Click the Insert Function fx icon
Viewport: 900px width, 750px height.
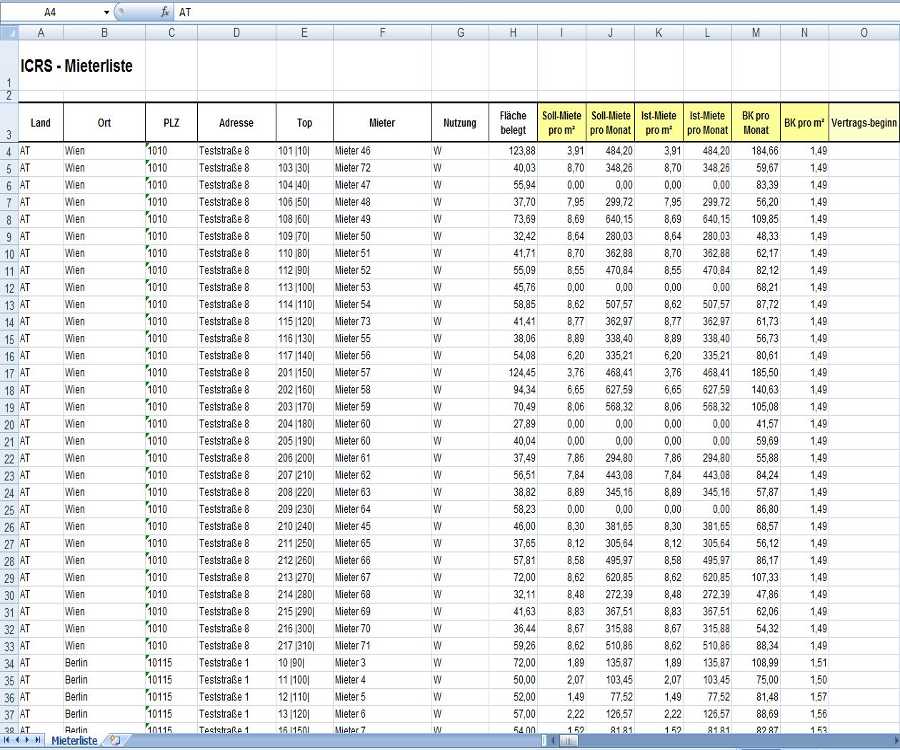(x=165, y=12)
